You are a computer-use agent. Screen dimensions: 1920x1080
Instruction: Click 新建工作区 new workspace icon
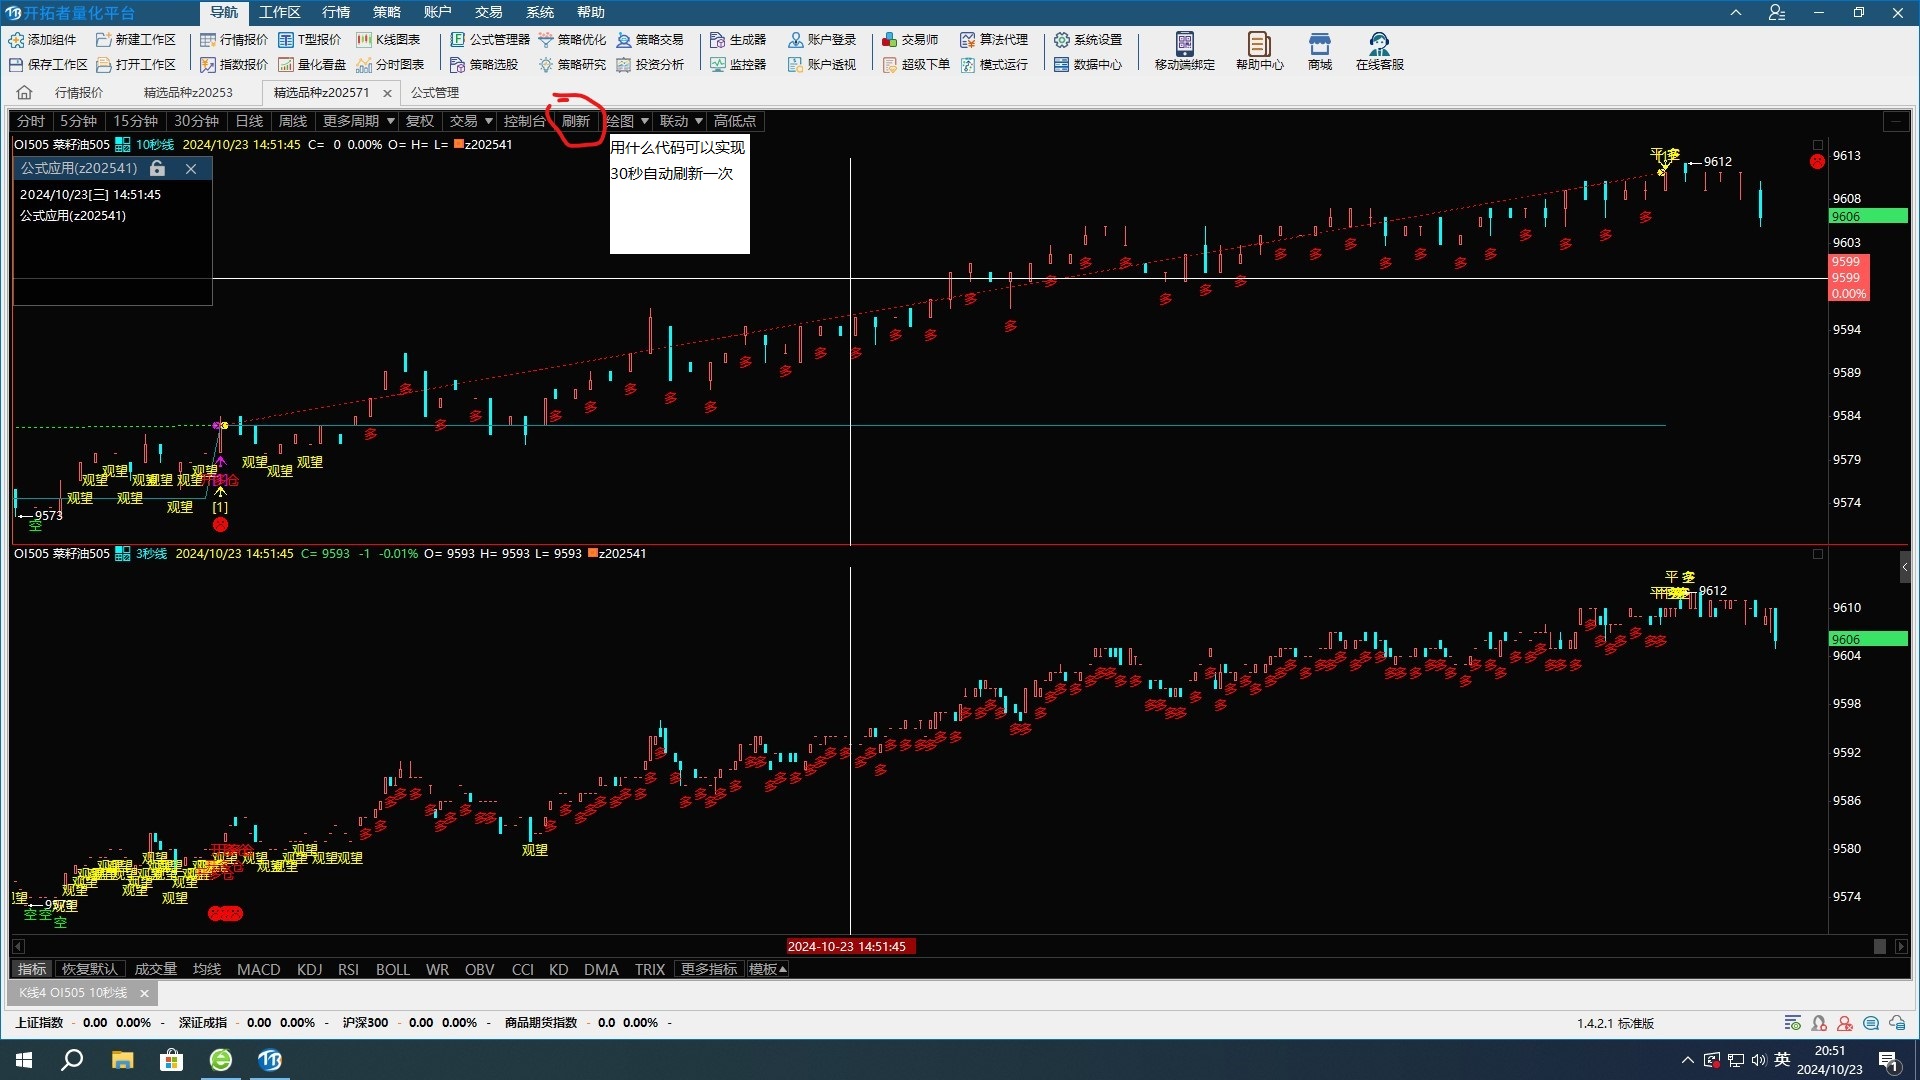103,40
